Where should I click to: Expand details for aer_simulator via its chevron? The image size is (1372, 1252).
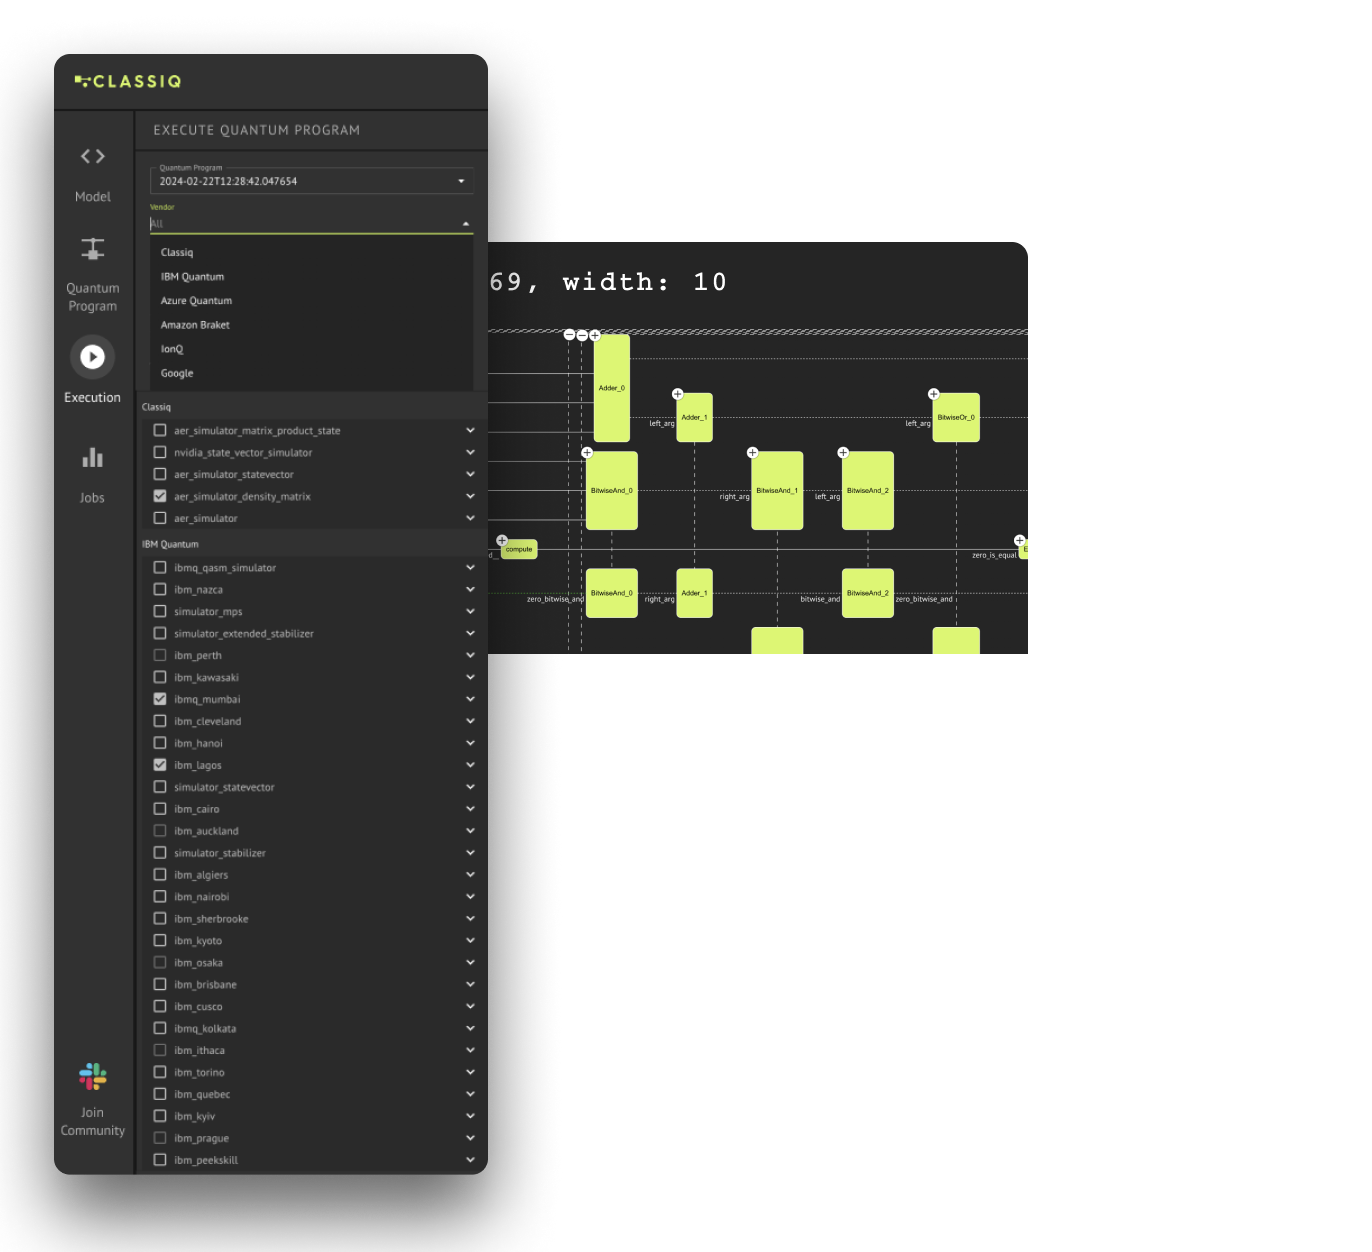click(x=470, y=517)
